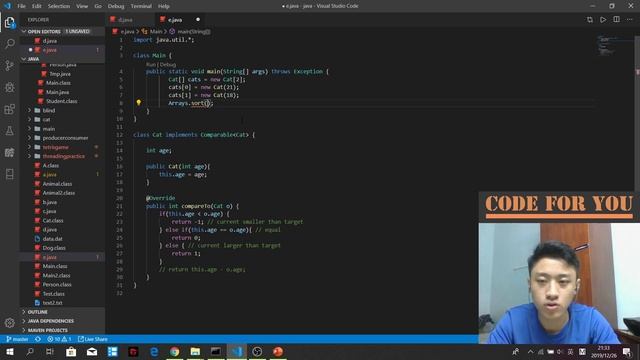Open the Windows notification center
The height and width of the screenshot is (360, 640).
click(x=627, y=351)
